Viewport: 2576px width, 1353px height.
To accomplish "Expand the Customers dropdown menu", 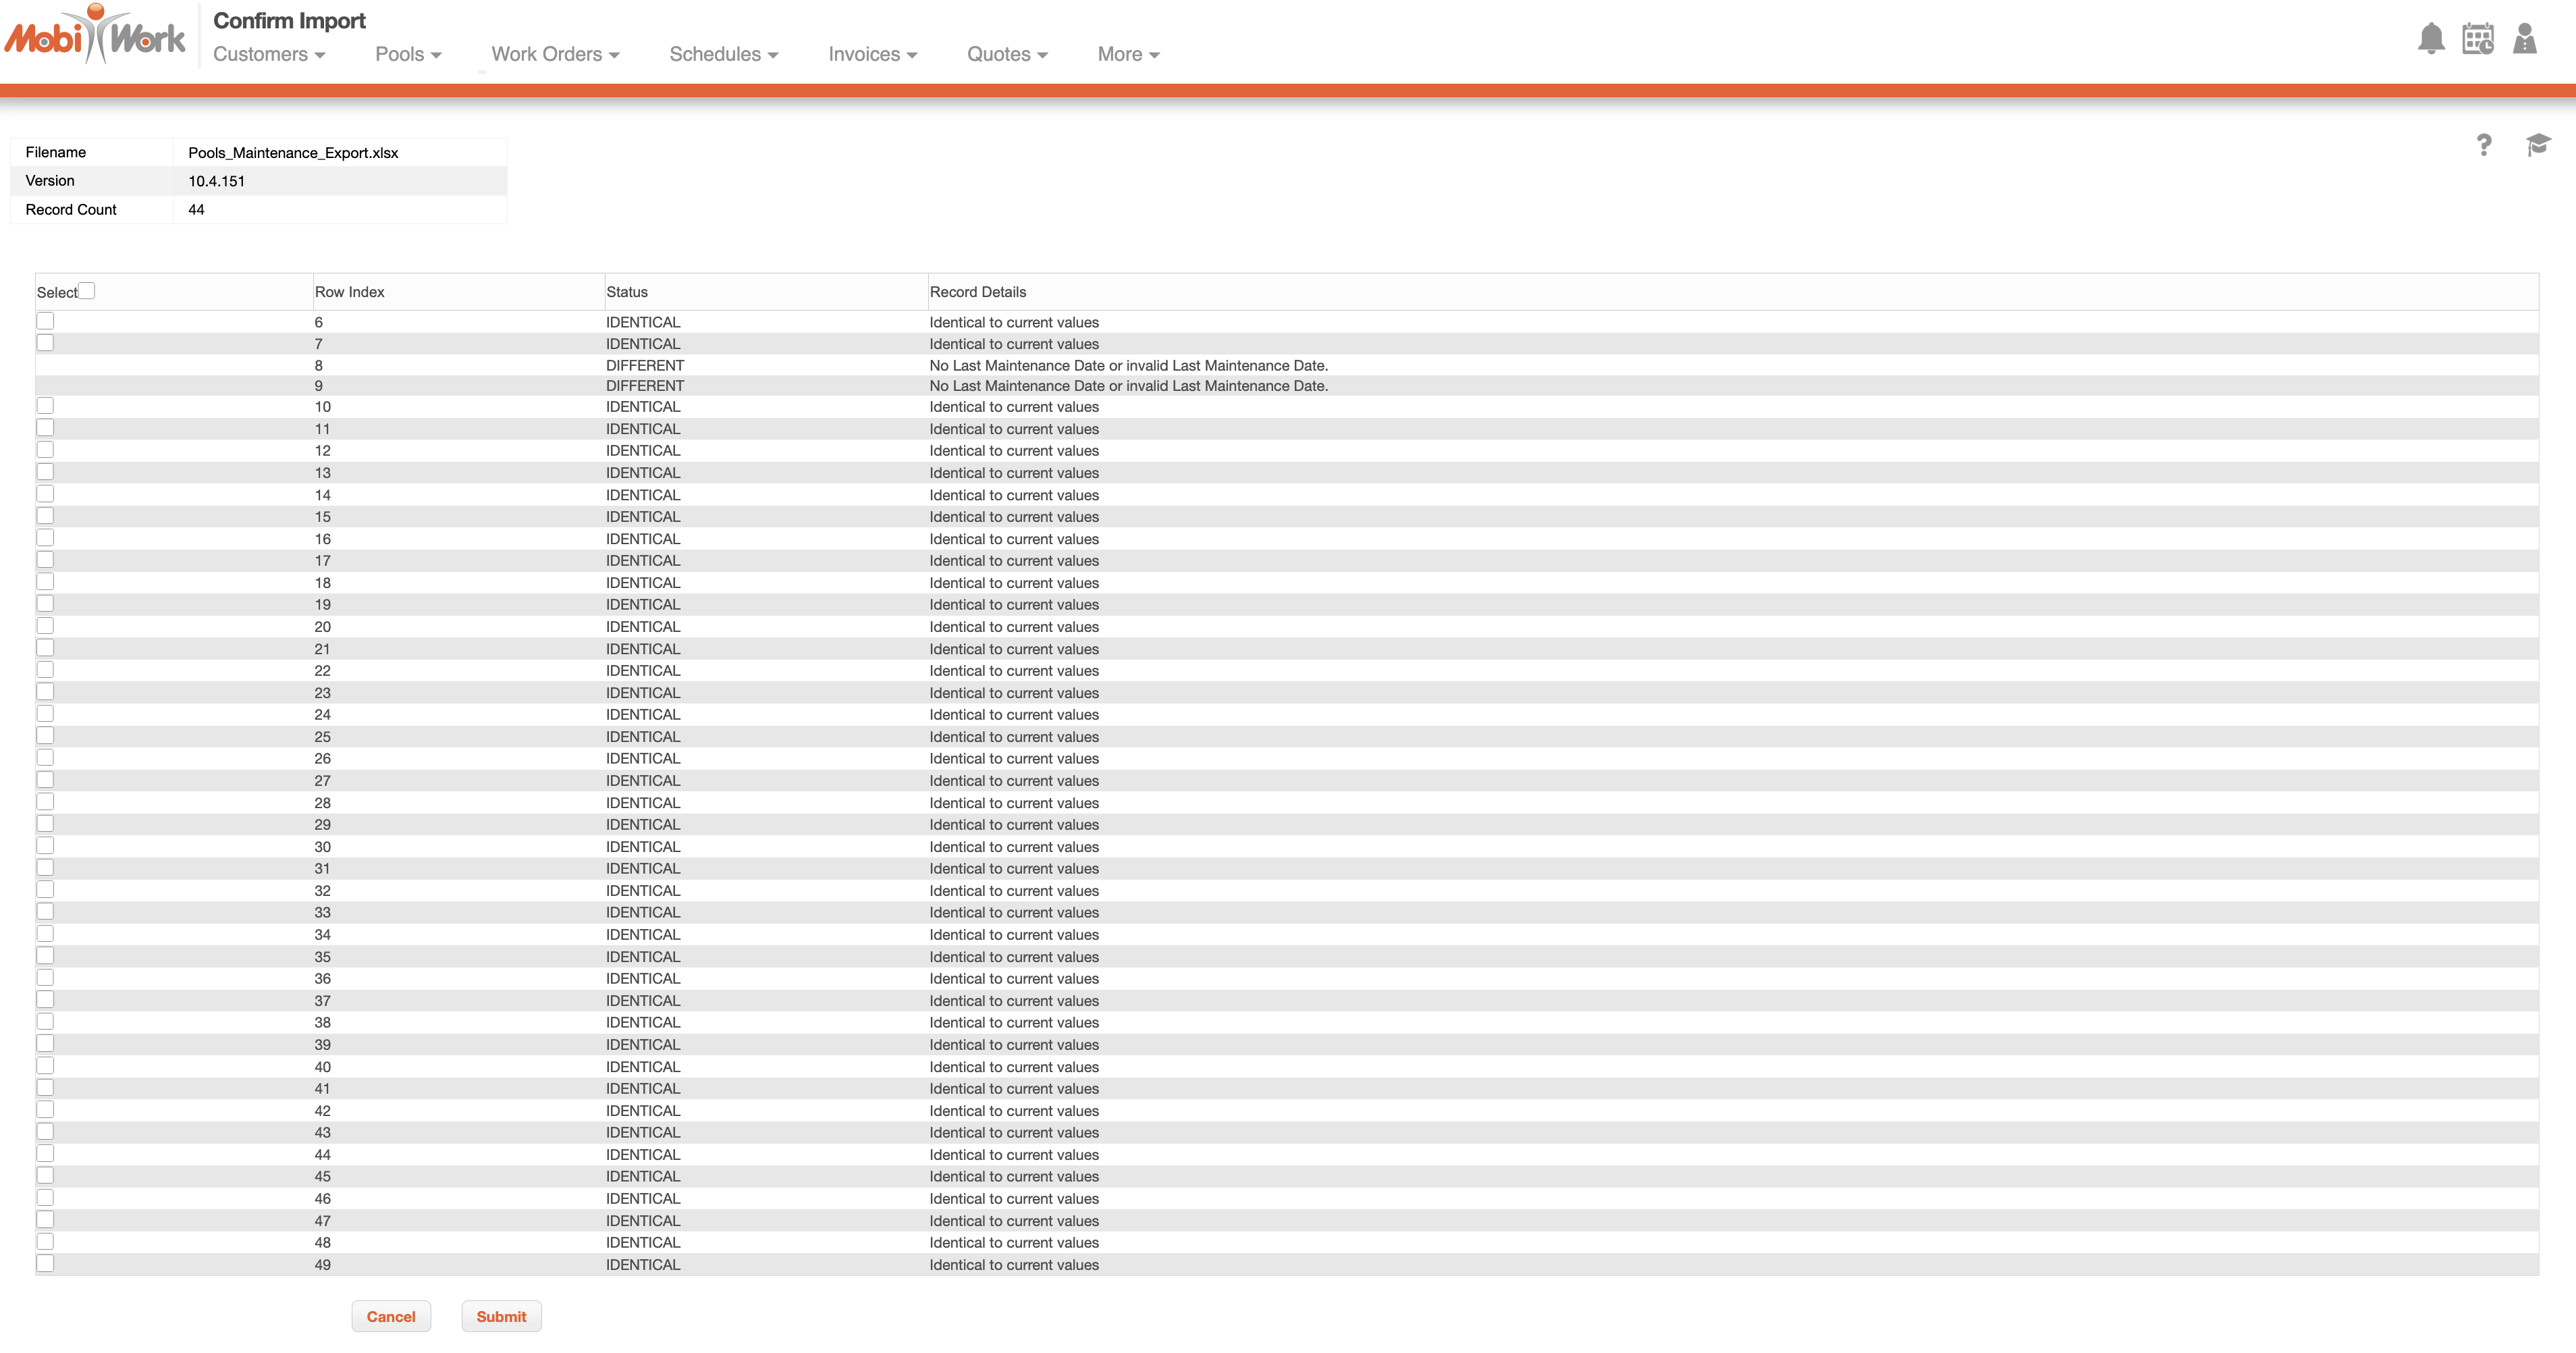I will (x=269, y=54).
